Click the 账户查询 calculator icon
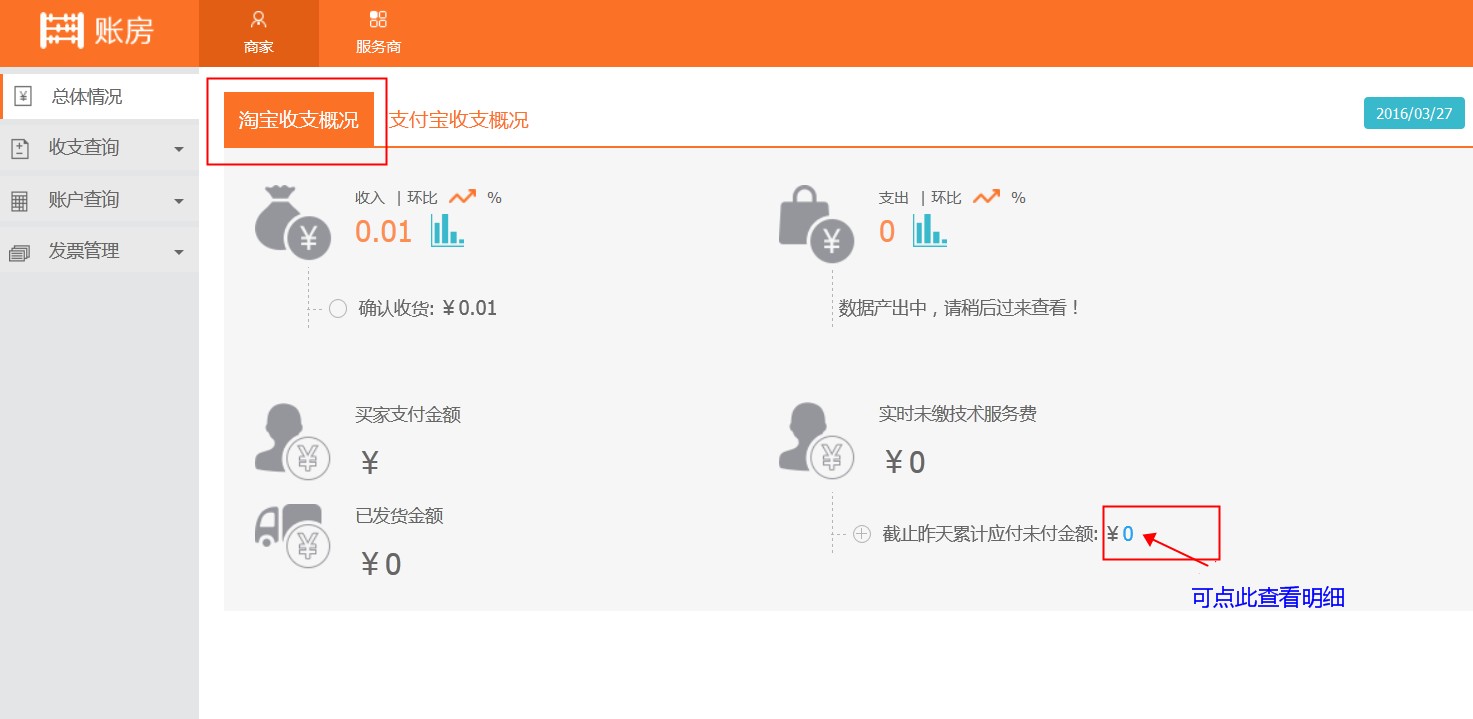 click(x=20, y=200)
